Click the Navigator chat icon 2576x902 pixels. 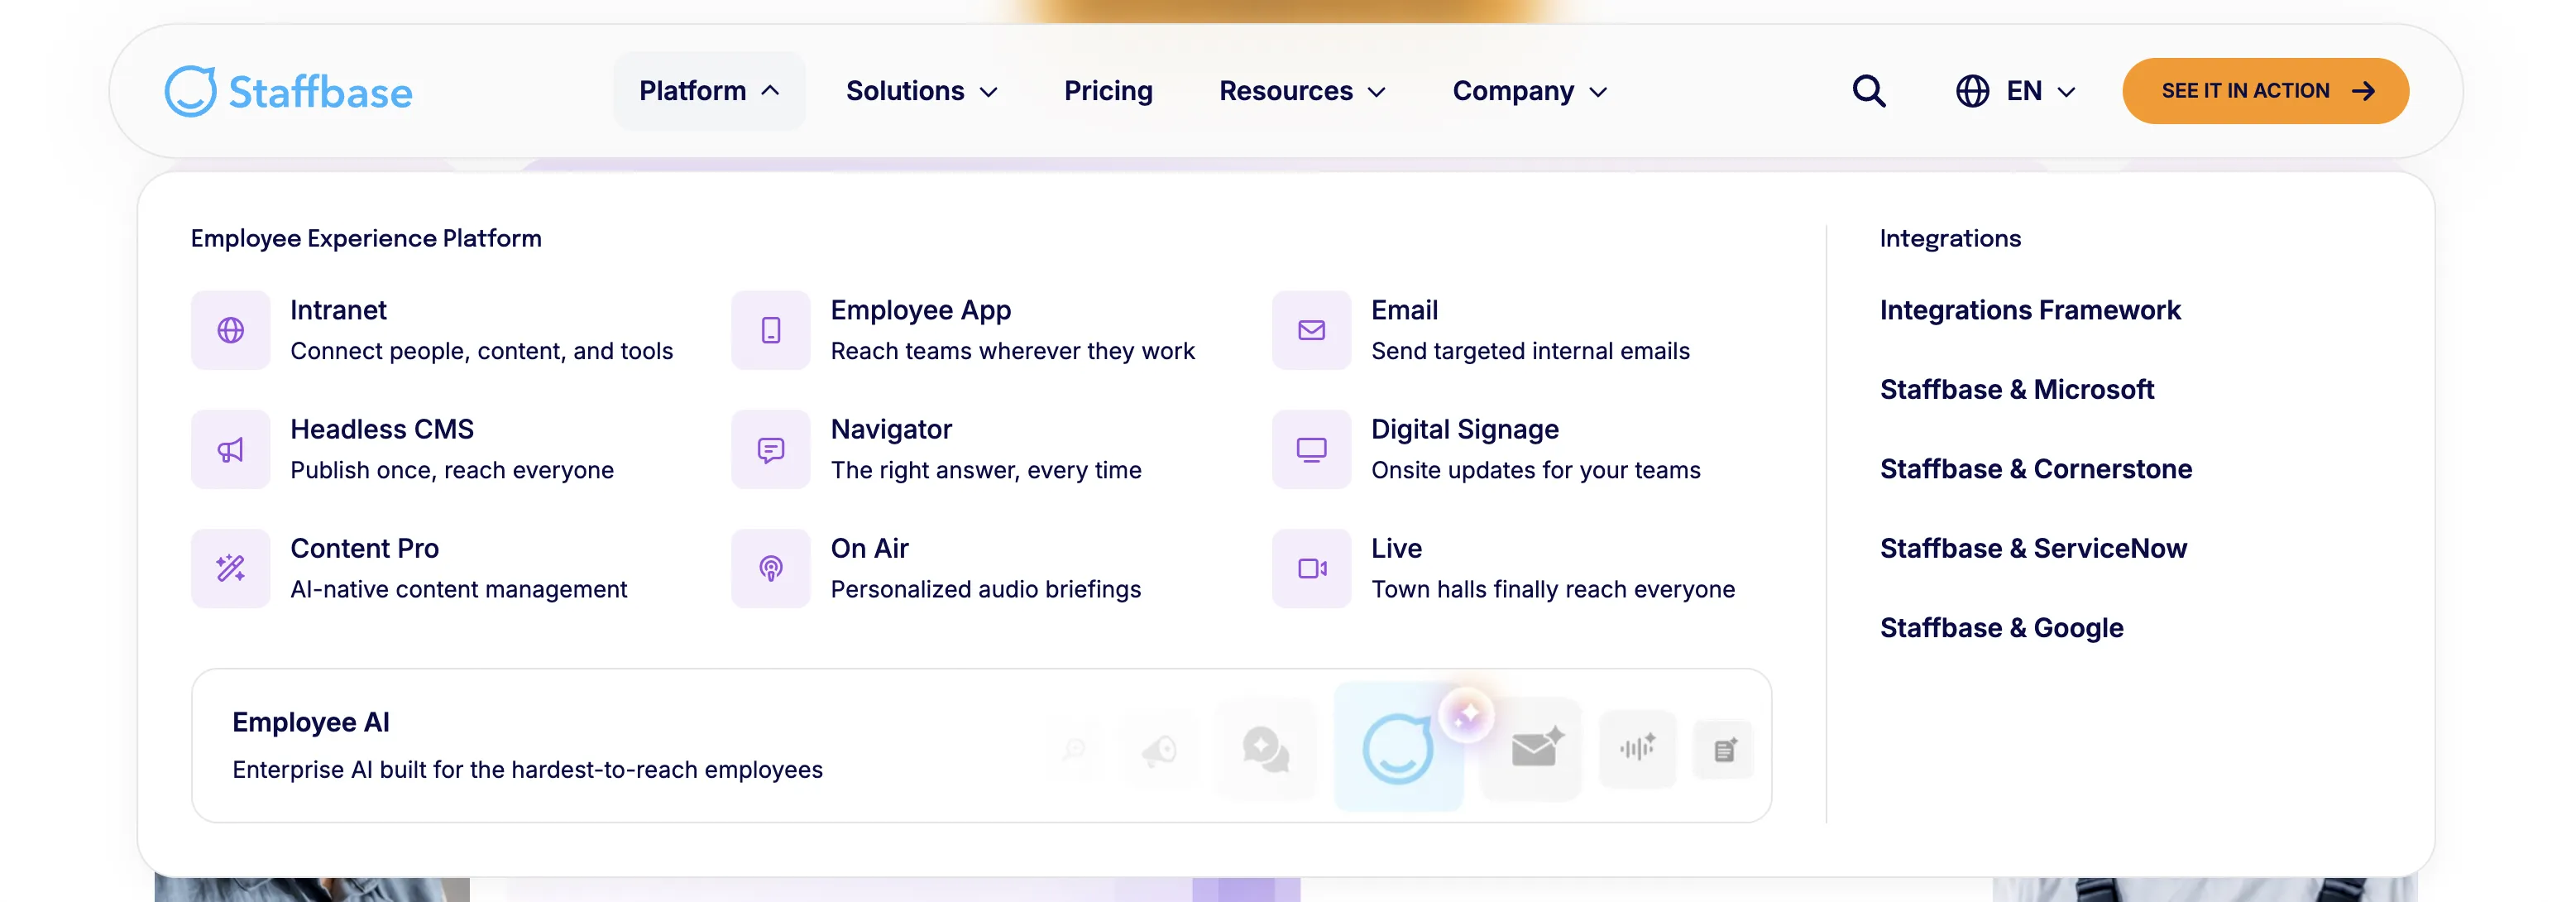(x=771, y=449)
